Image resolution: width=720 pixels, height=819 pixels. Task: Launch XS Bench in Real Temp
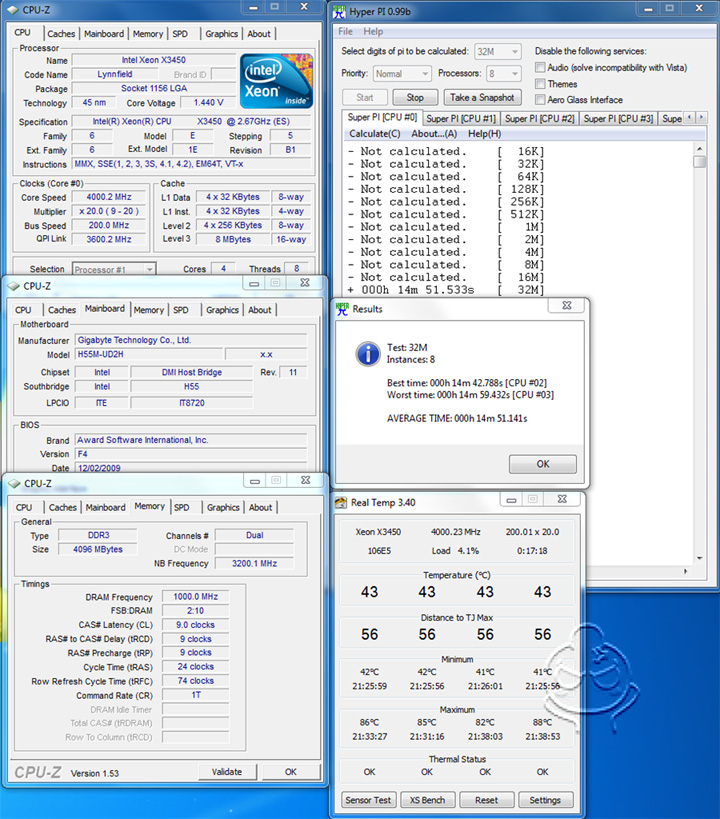pos(427,800)
